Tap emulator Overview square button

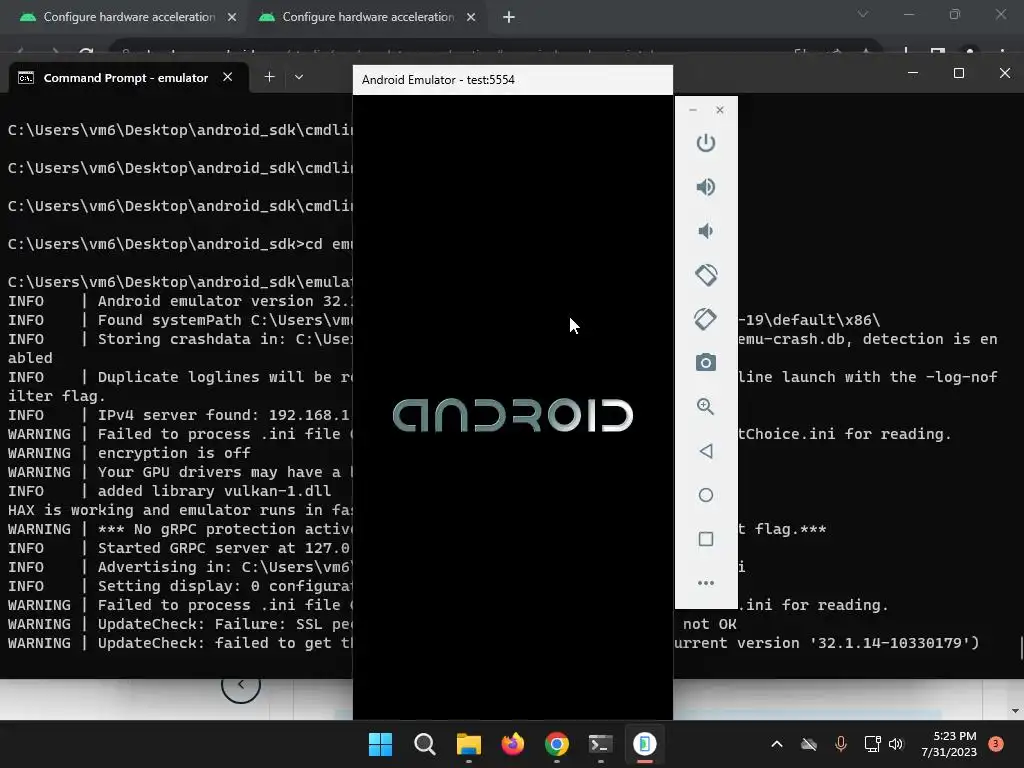point(705,539)
